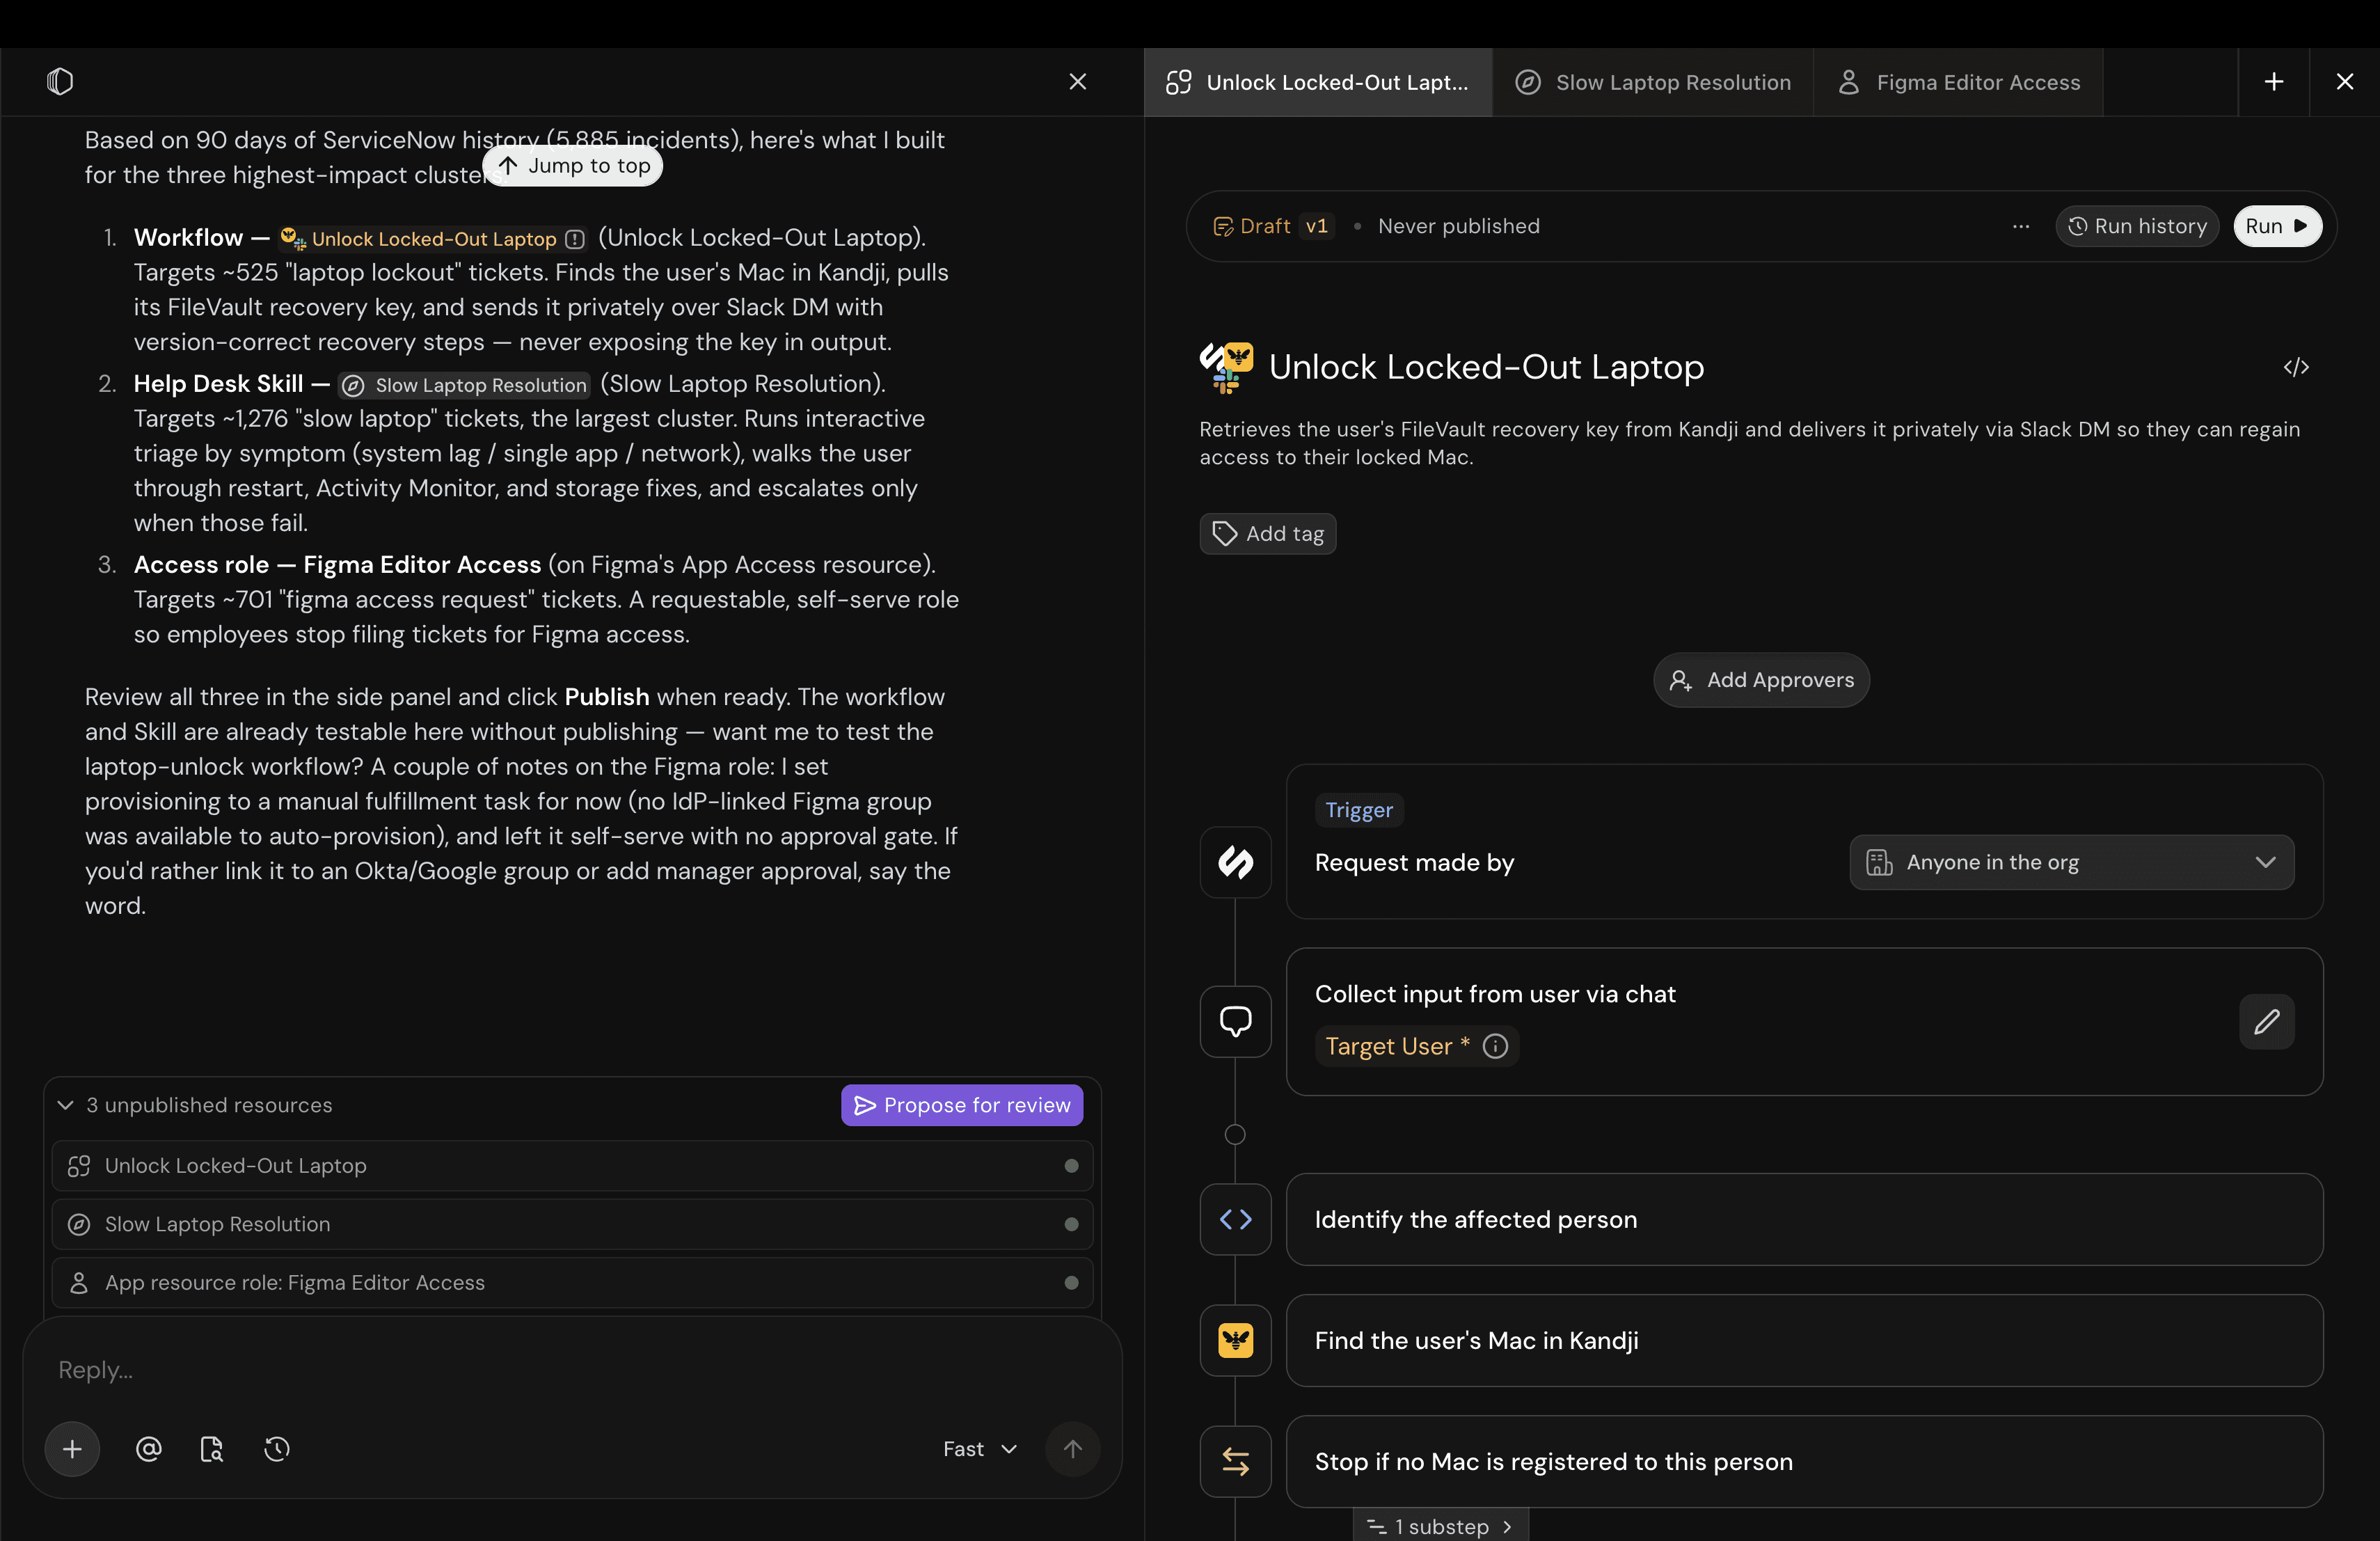Screen dimensions: 2380x1541
Task: Open the Unlock Locked-Out Laptop workflow link in chat
Action: [433, 238]
